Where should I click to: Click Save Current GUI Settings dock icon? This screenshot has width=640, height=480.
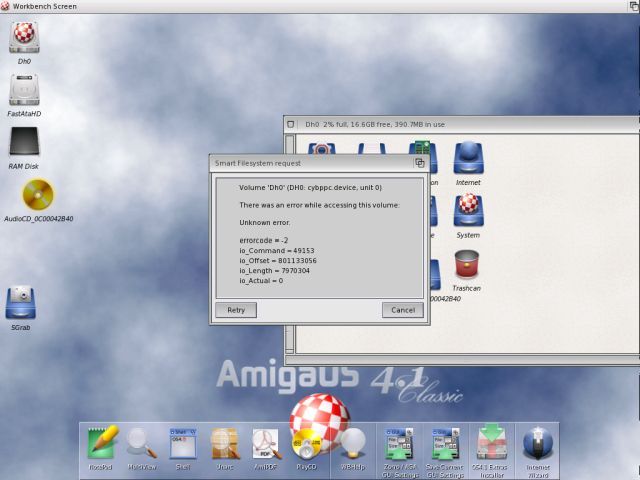point(444,444)
